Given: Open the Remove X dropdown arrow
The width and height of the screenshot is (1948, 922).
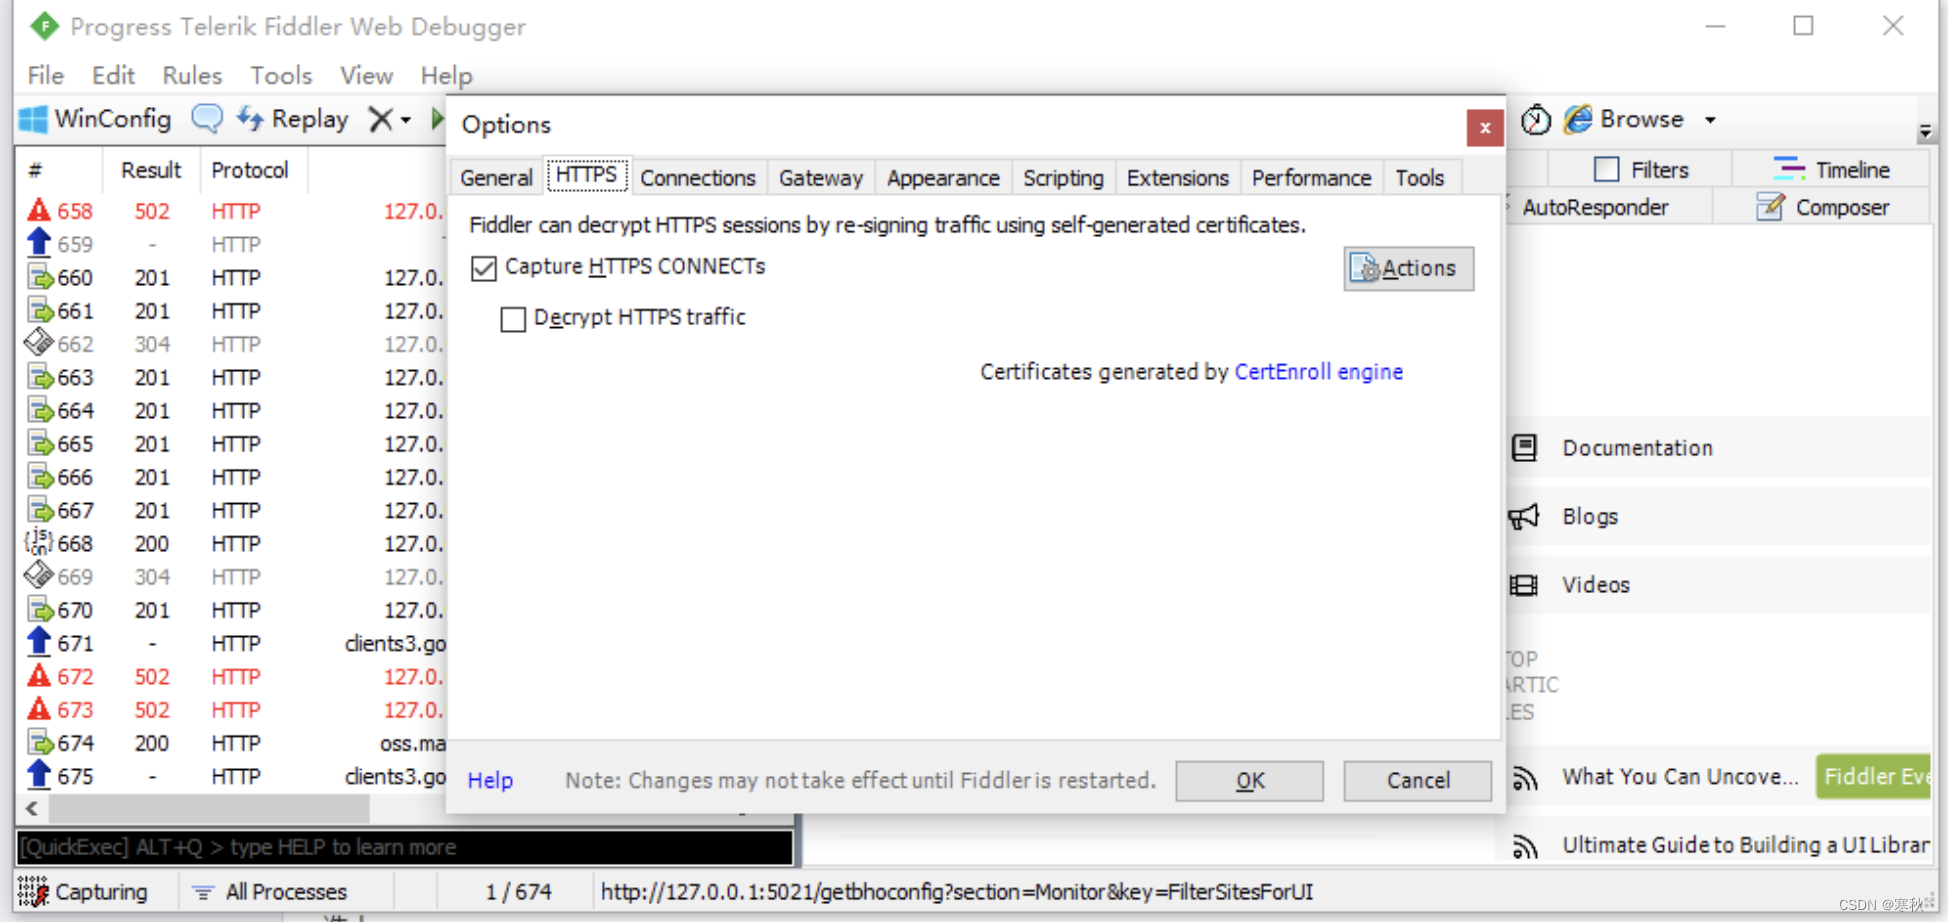Looking at the screenshot, I should [405, 120].
